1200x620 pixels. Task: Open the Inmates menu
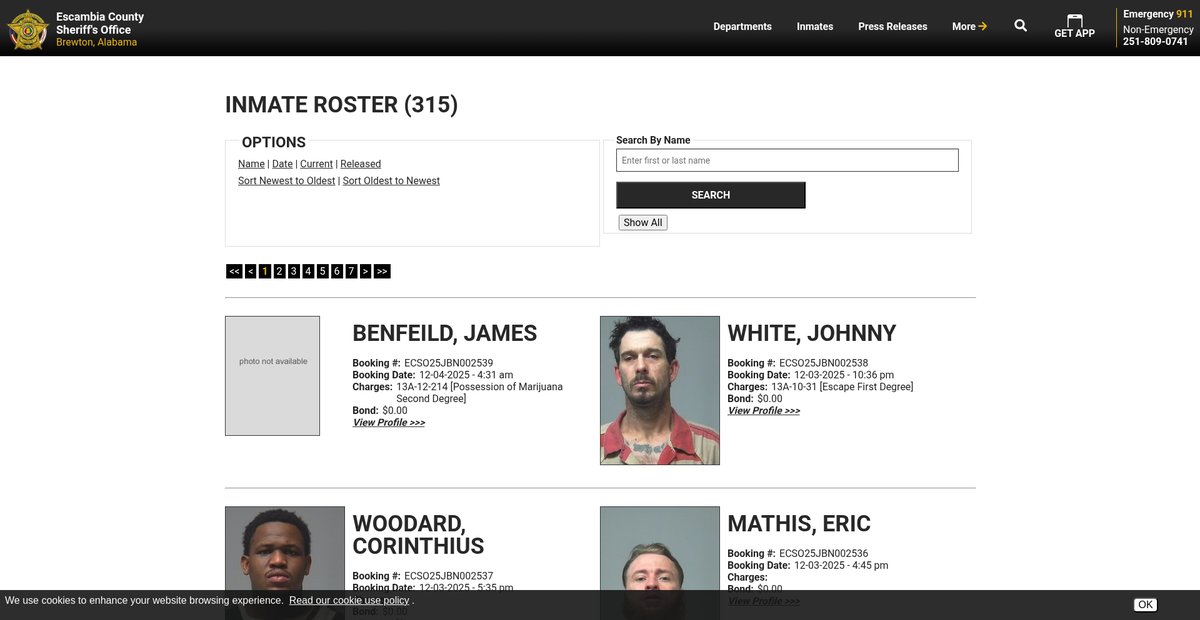[815, 27]
